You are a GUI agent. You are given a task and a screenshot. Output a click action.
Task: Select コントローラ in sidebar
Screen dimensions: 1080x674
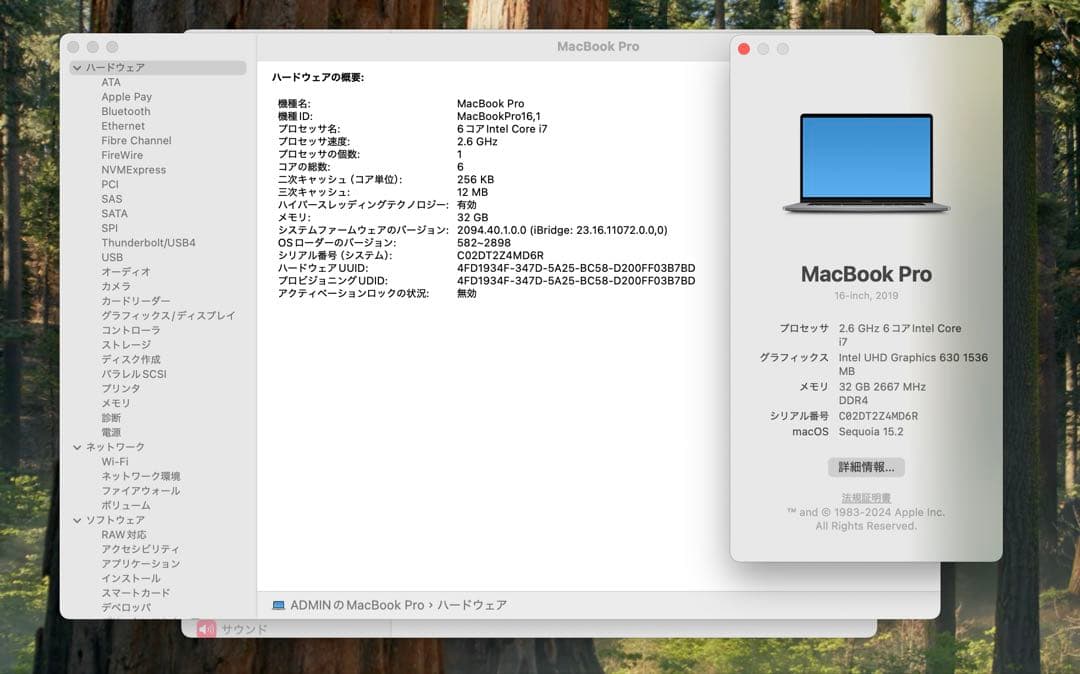(x=131, y=330)
